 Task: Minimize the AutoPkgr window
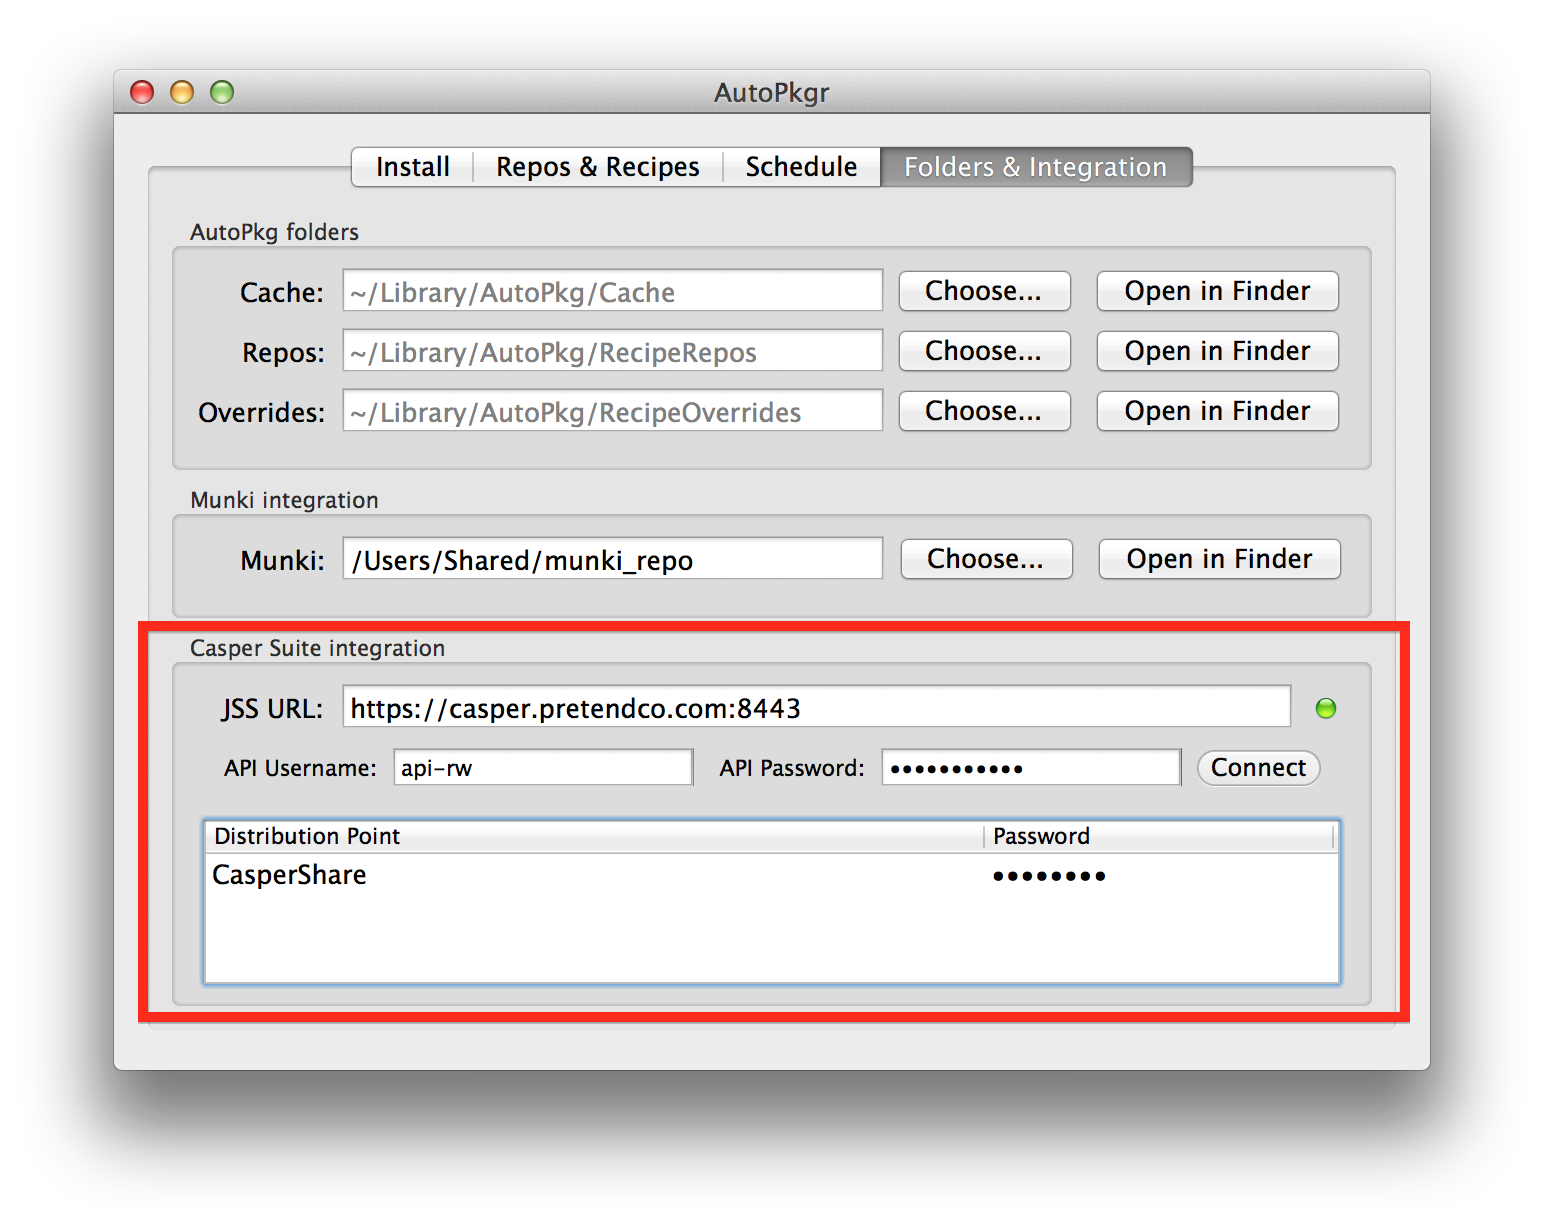tap(182, 92)
